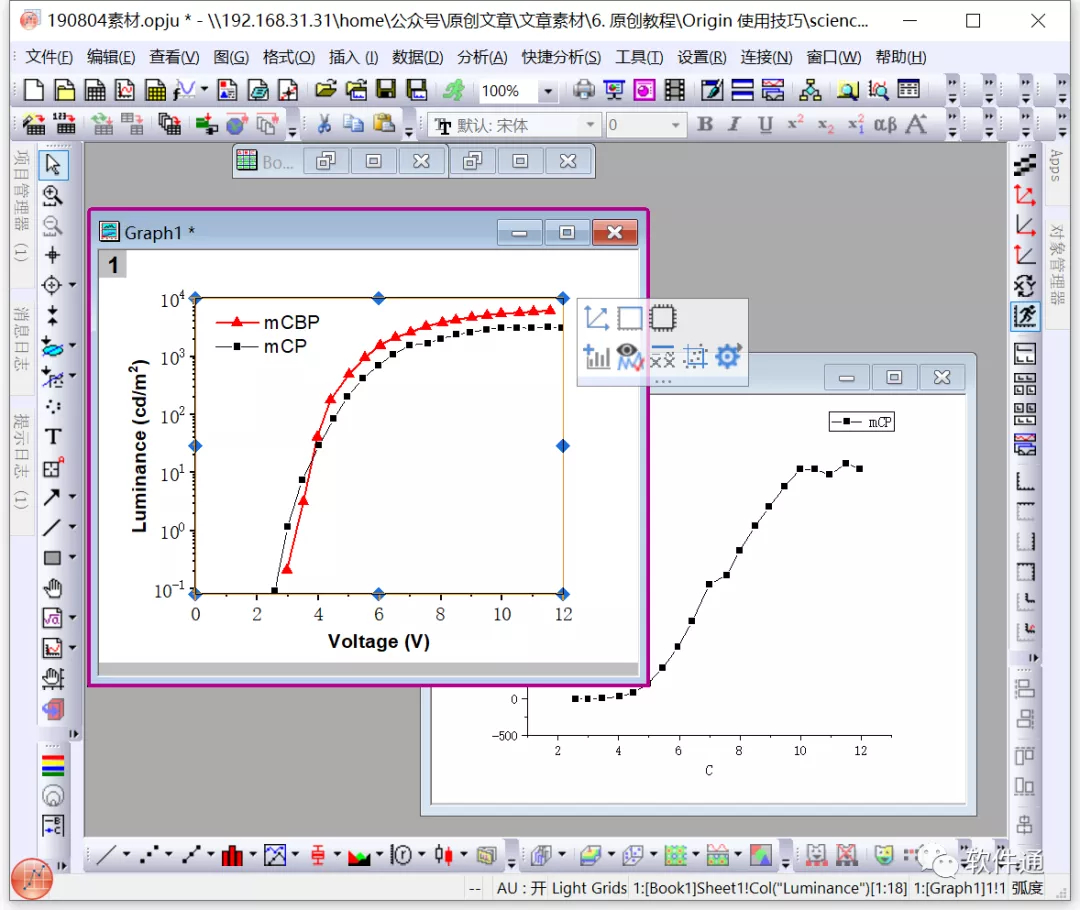1080x910 pixels.
Task: Select the top-center layer resize handle
Action: [x=378, y=298]
